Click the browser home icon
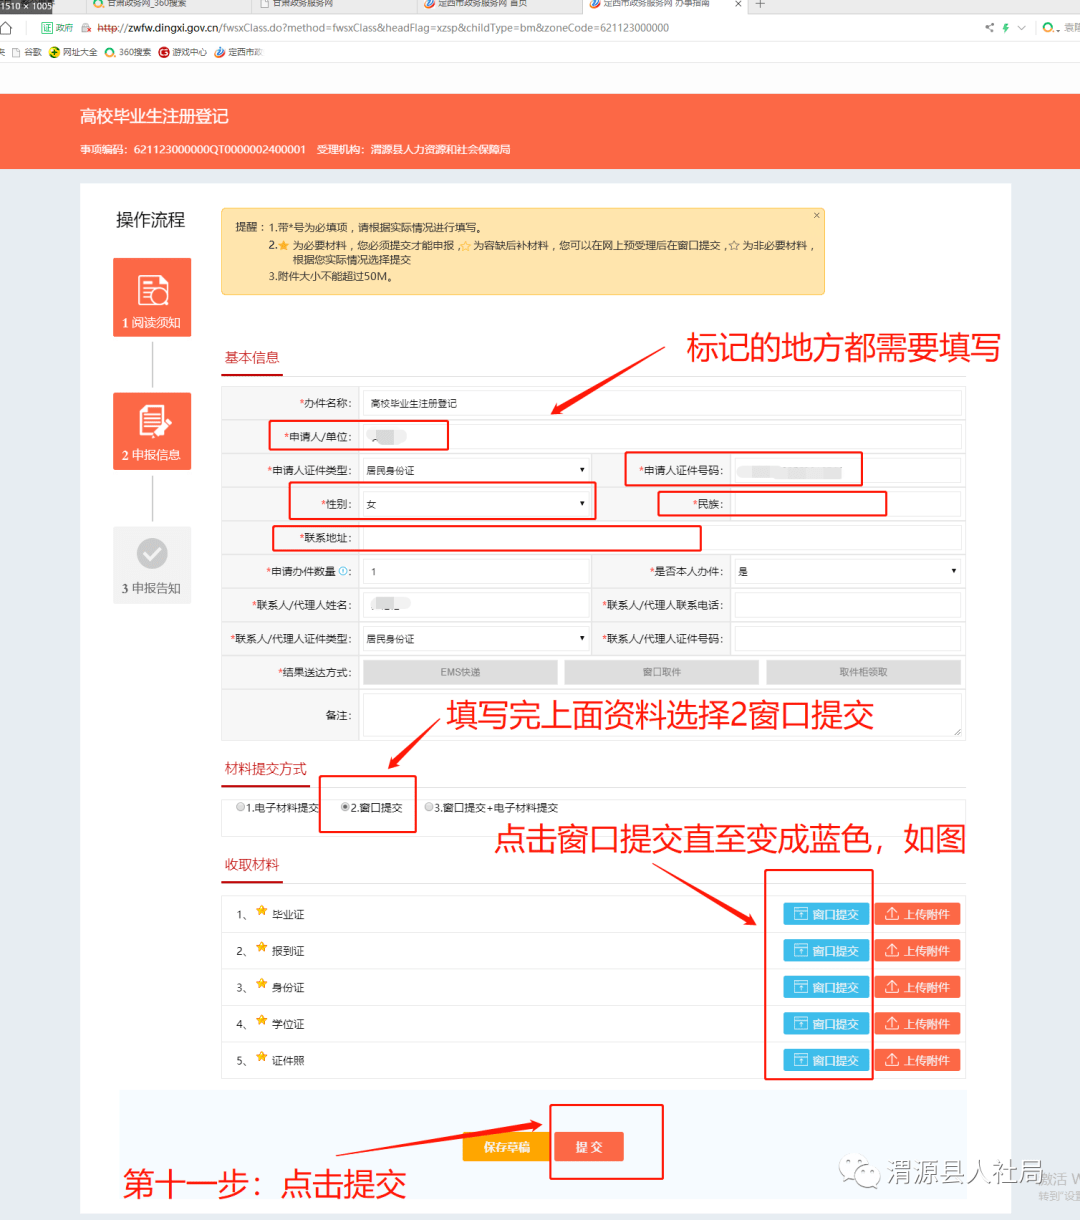 [6, 28]
